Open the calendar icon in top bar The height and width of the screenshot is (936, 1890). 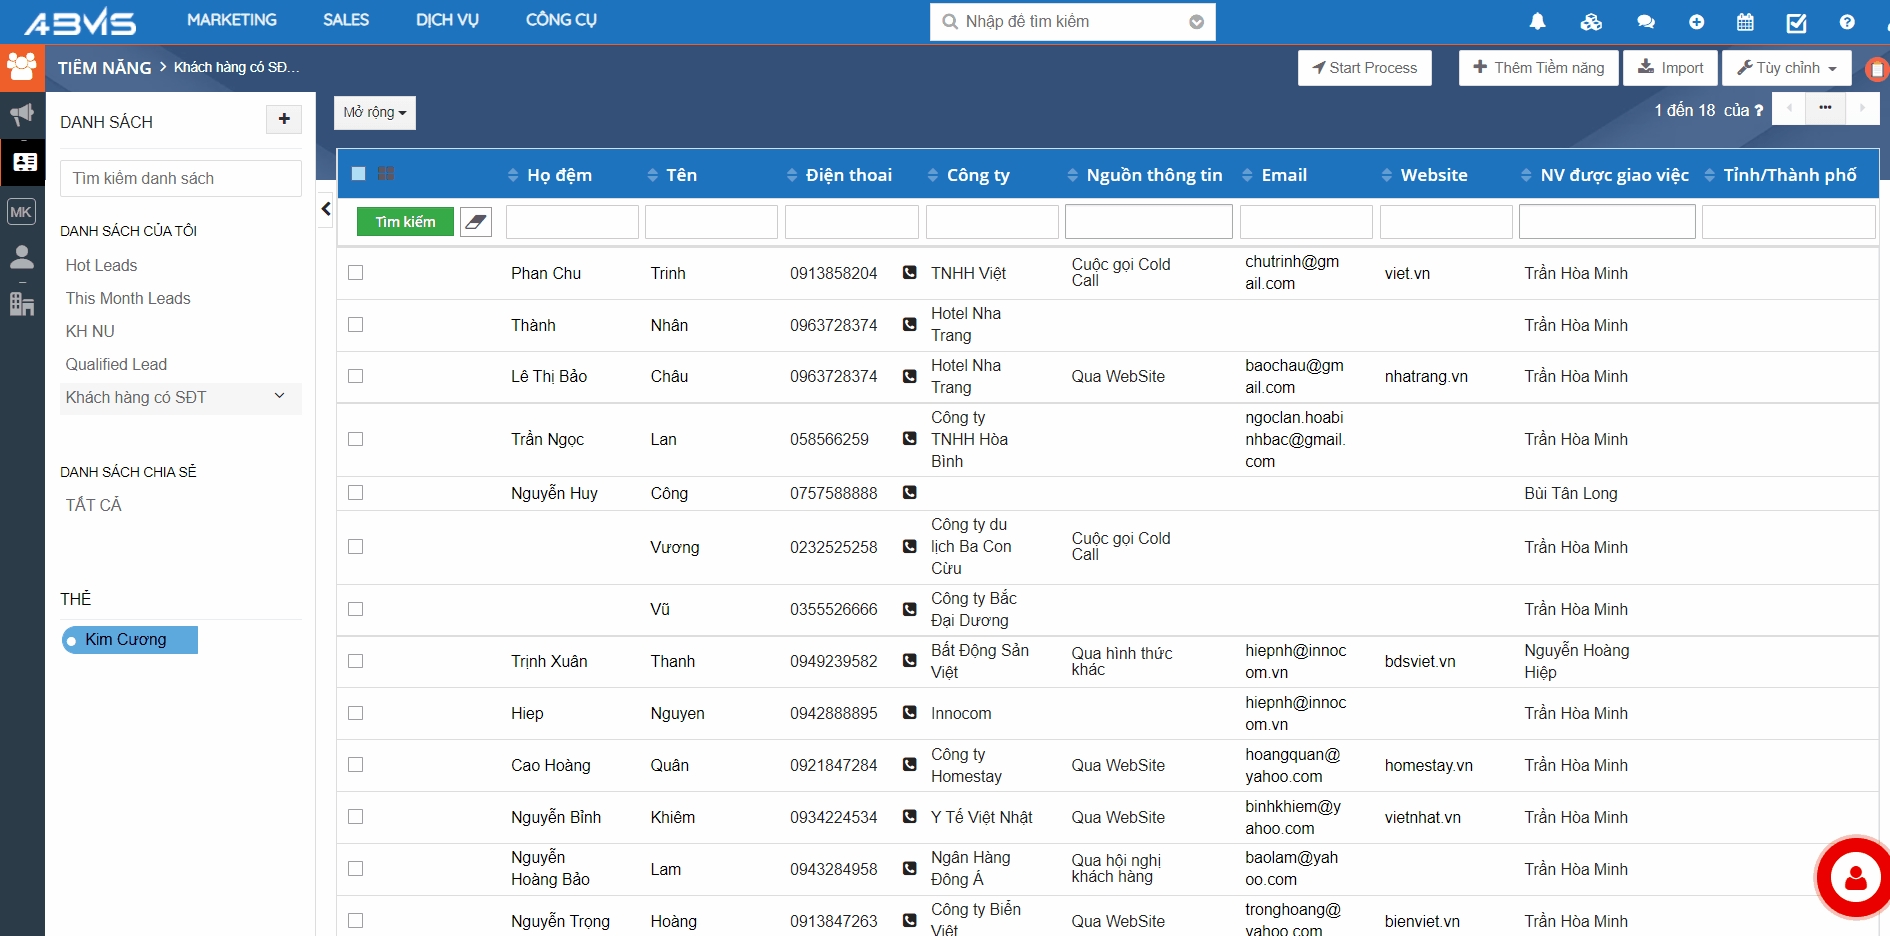click(x=1745, y=22)
